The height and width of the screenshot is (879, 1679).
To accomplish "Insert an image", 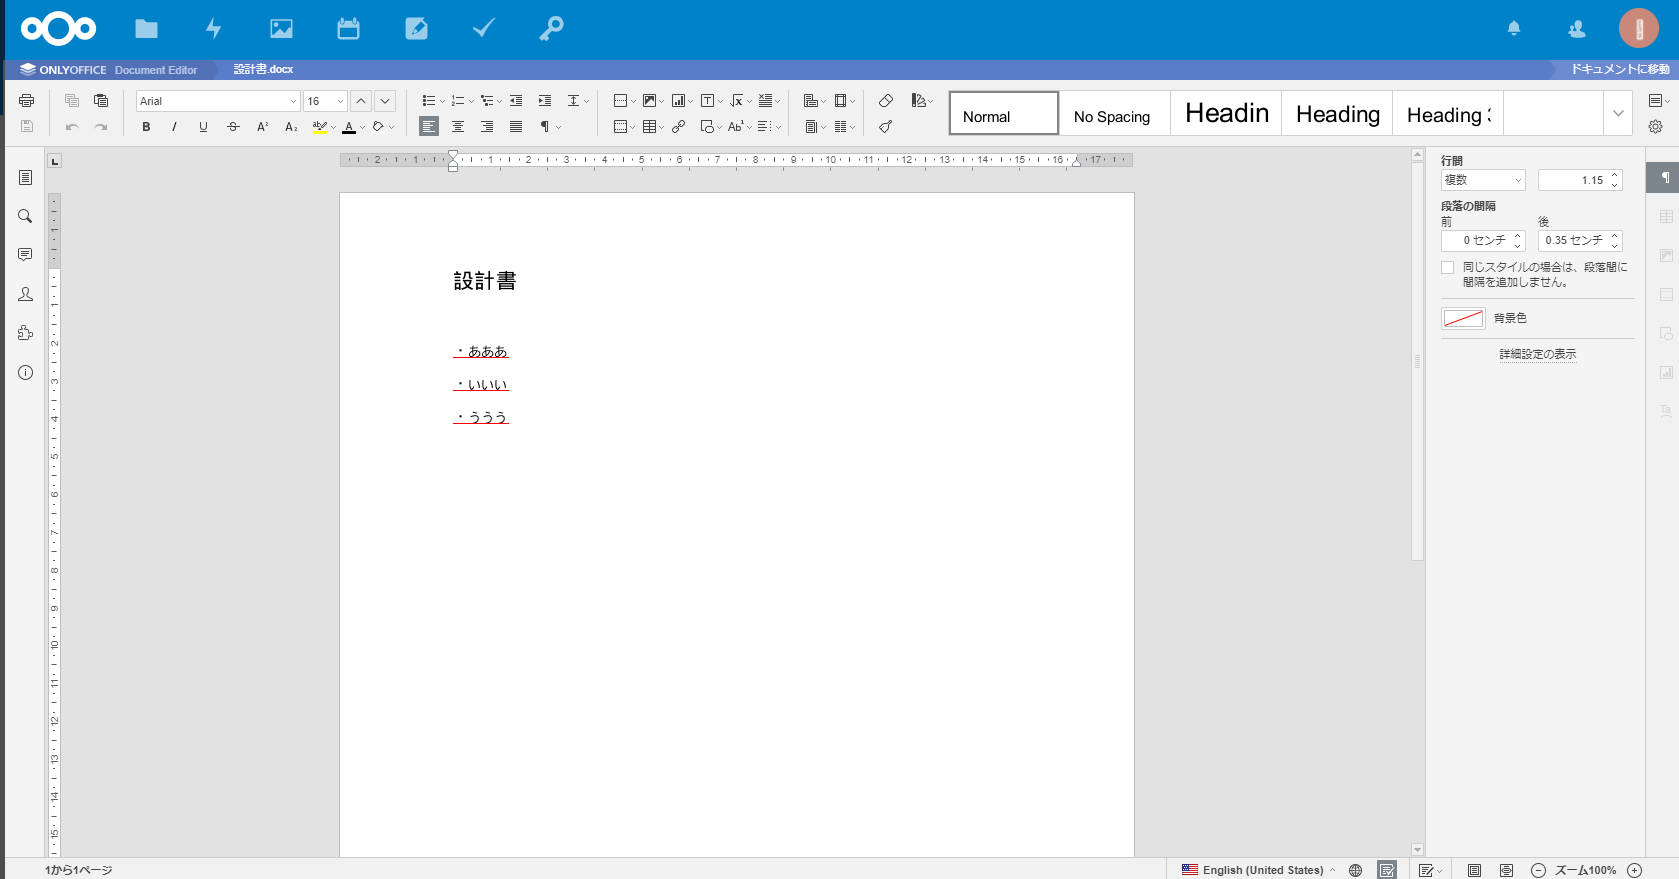I will tap(653, 101).
